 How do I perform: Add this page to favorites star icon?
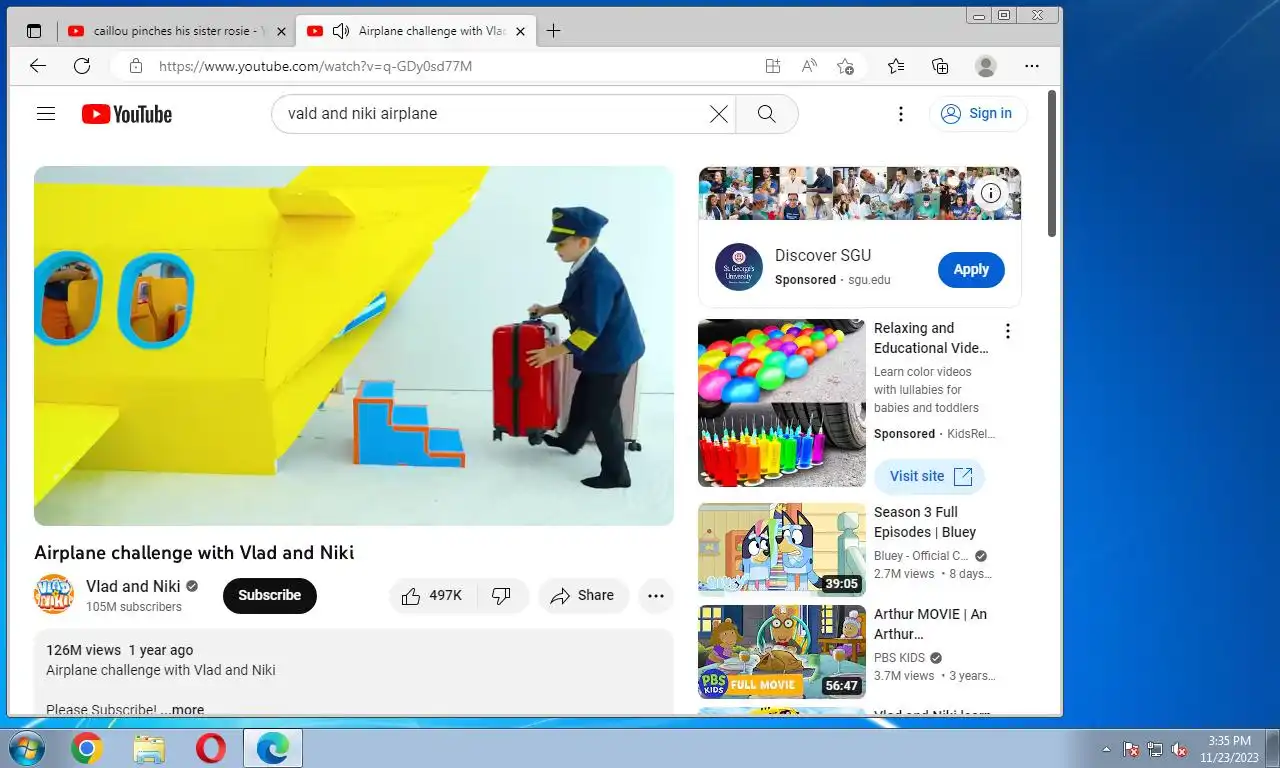point(846,66)
